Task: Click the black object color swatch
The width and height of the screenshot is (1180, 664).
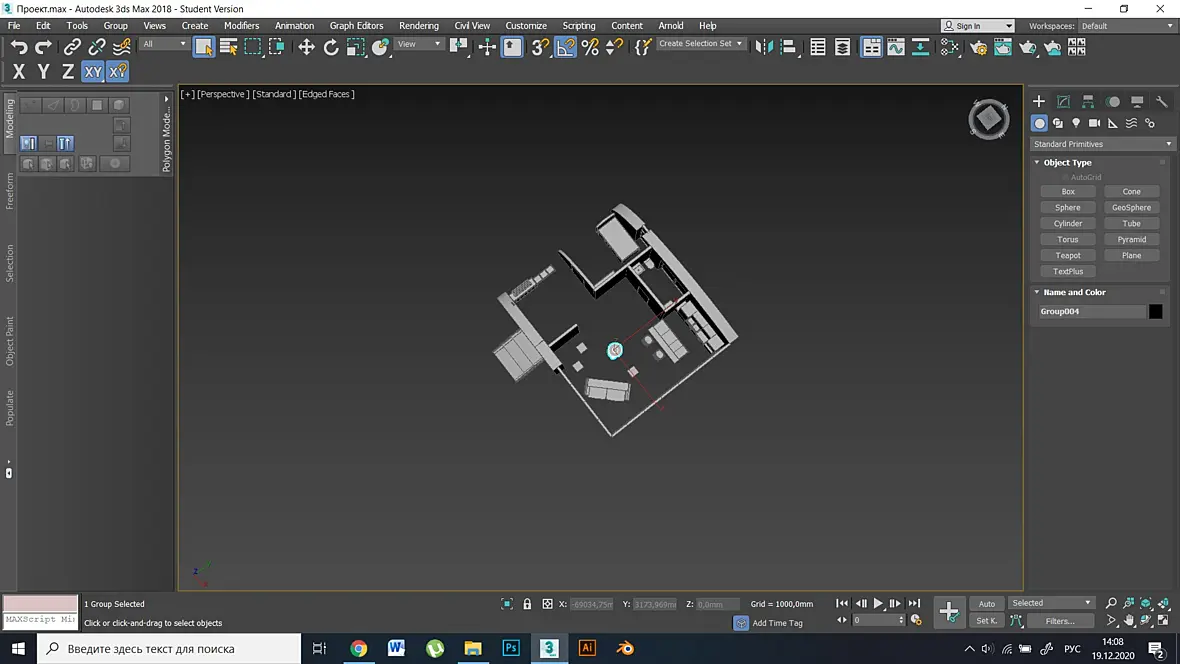Action: [x=1155, y=312]
